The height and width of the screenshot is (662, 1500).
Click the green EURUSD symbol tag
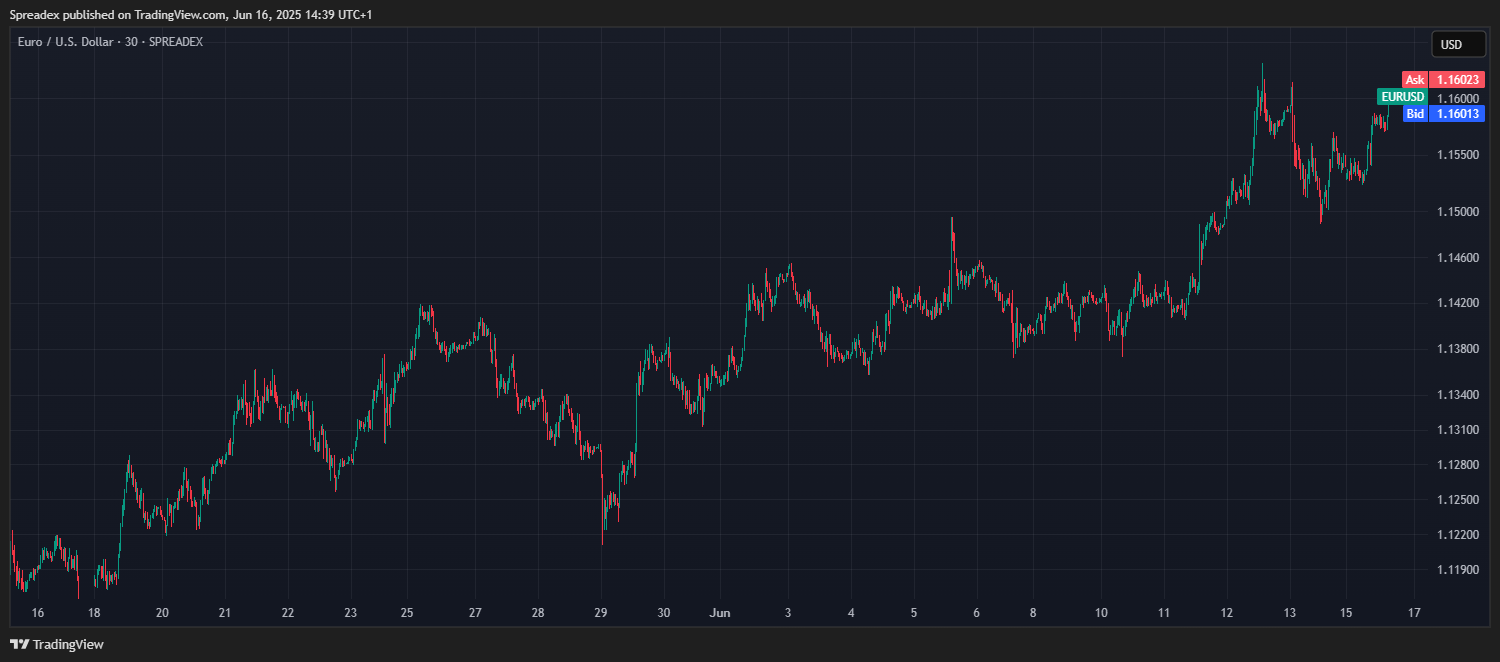point(1402,97)
